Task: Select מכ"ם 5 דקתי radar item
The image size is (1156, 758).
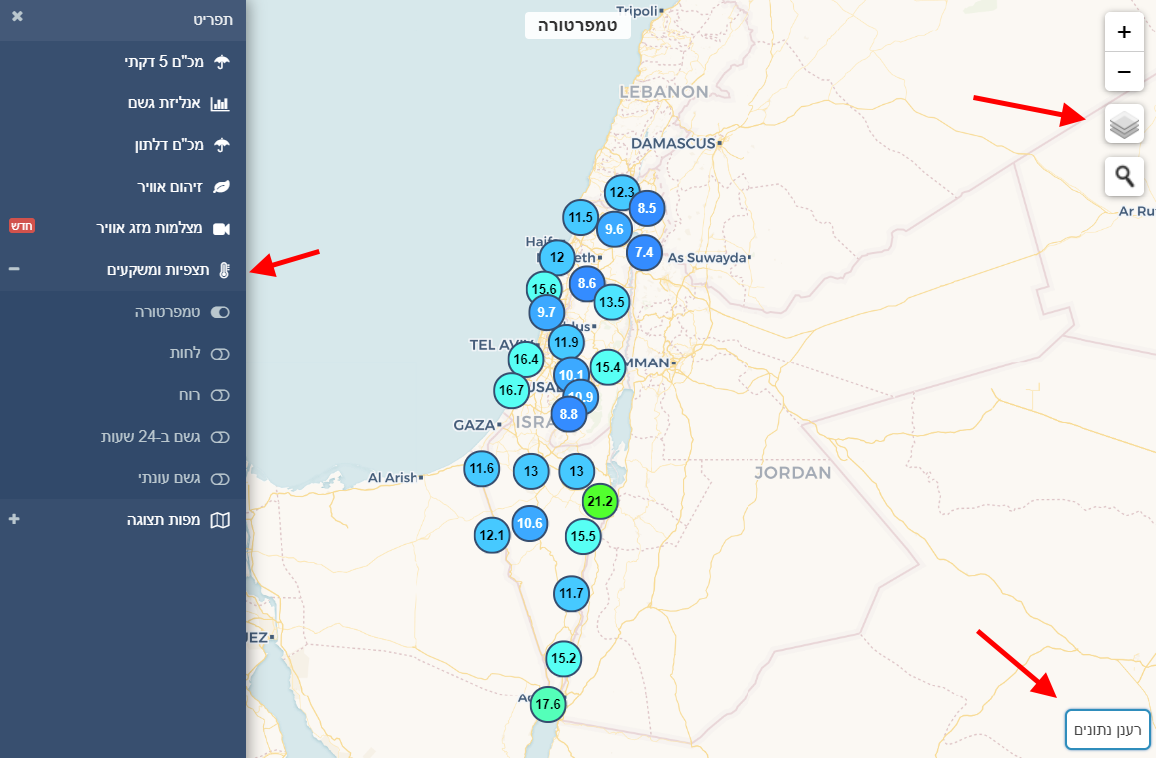Action: pyautogui.click(x=164, y=62)
